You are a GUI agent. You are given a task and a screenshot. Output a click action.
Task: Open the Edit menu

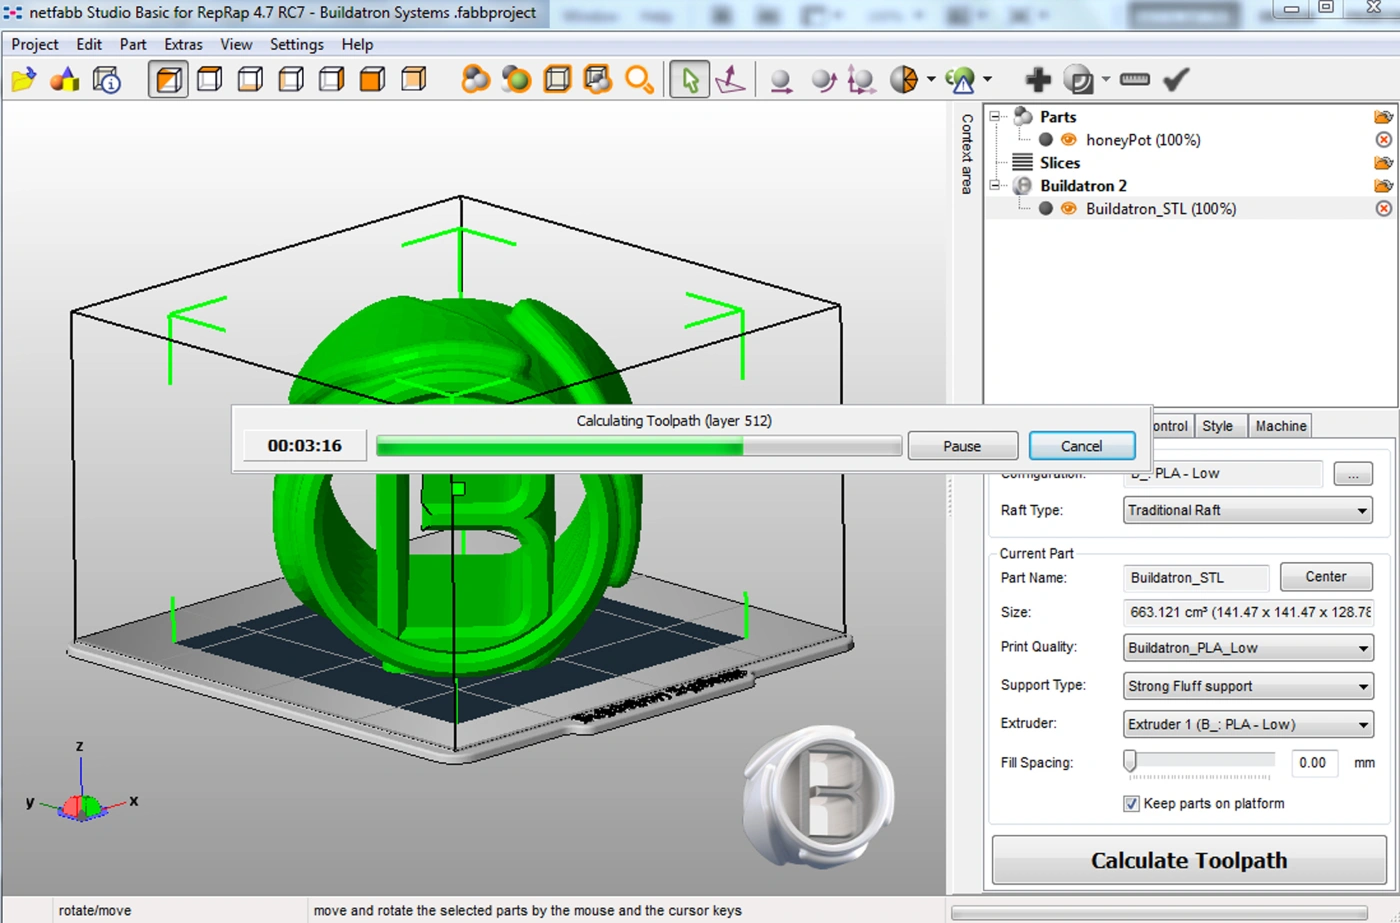coord(89,45)
